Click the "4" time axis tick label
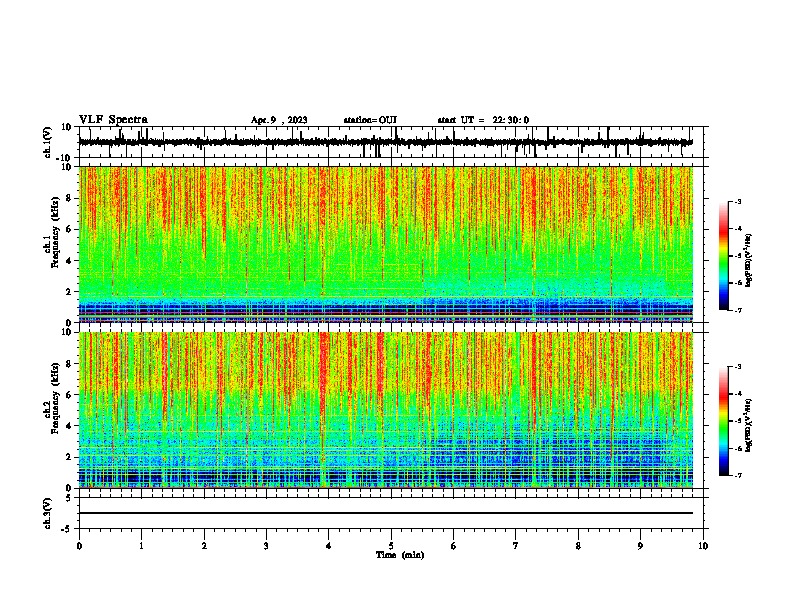The width and height of the screenshot is (792, 612). point(329,546)
